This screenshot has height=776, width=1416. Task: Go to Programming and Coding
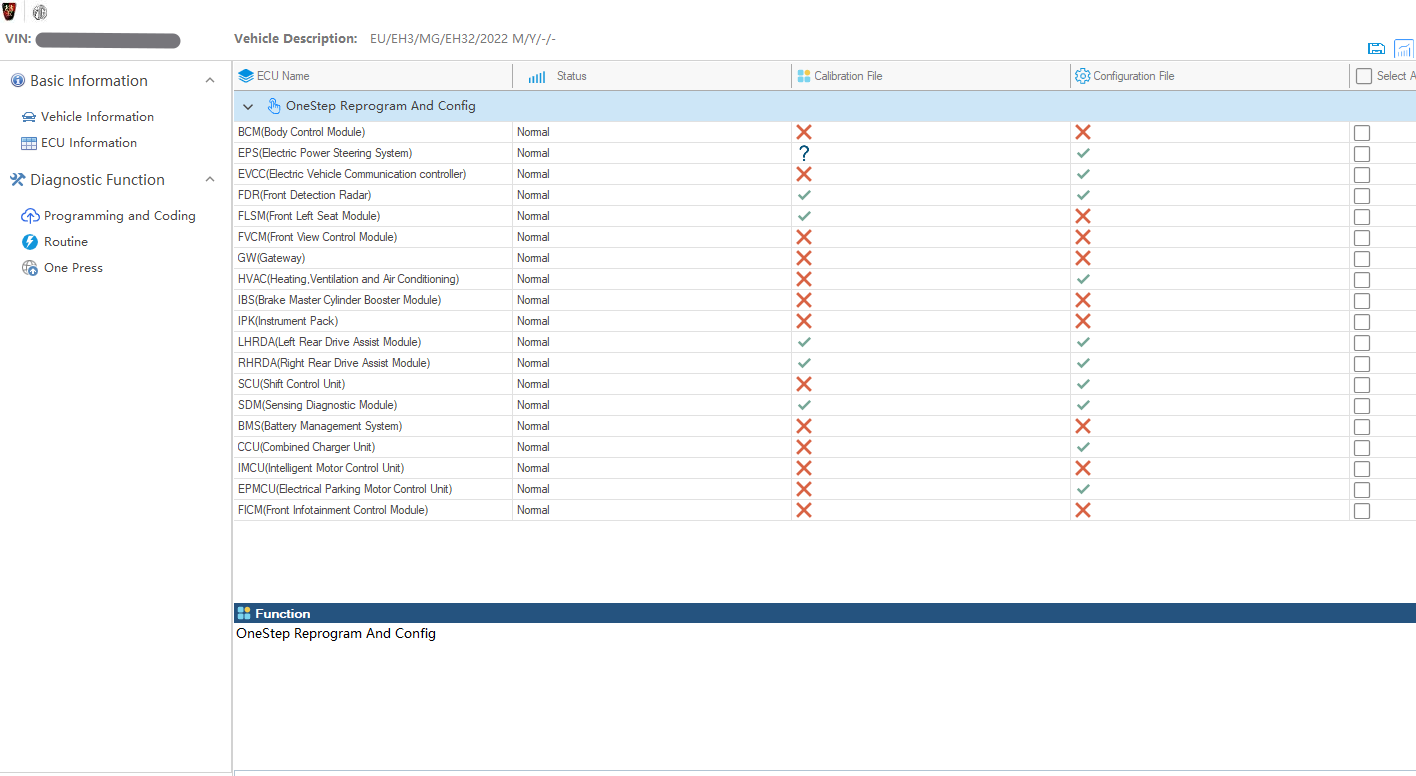(119, 216)
